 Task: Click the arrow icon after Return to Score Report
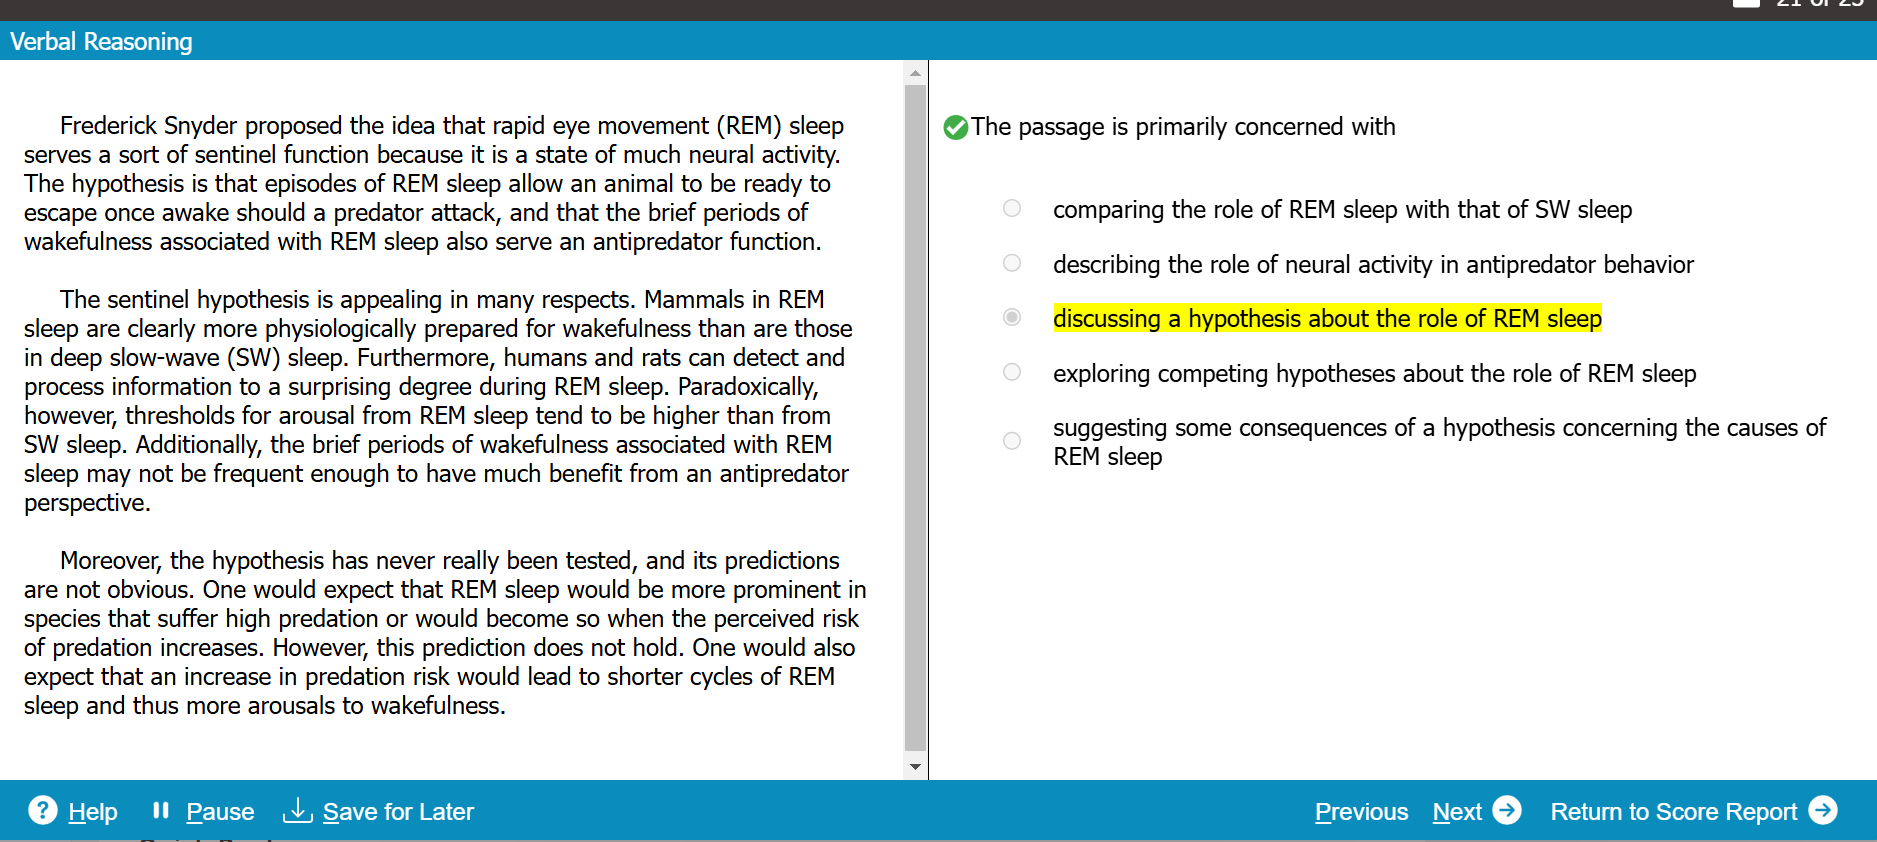[x=1823, y=810]
